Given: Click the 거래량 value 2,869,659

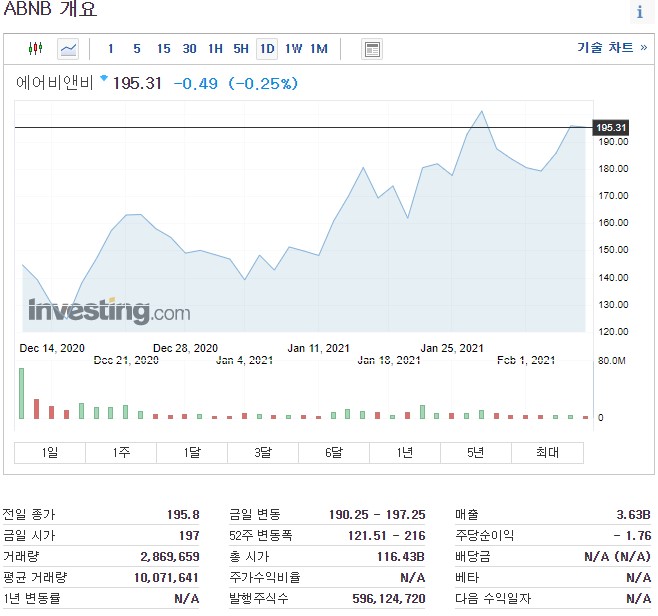Looking at the screenshot, I should click(170, 556).
